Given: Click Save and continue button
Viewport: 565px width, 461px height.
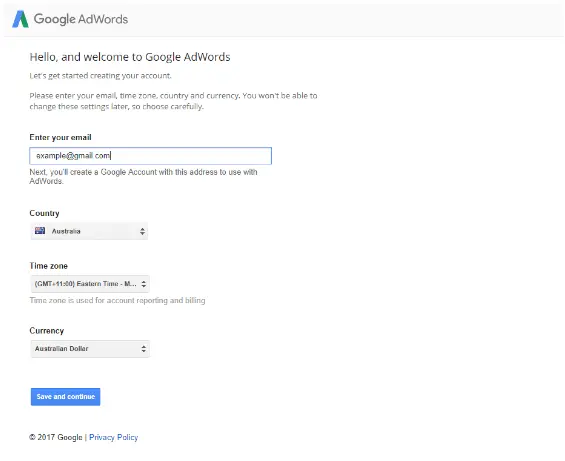Looking at the screenshot, I should 65,396.
